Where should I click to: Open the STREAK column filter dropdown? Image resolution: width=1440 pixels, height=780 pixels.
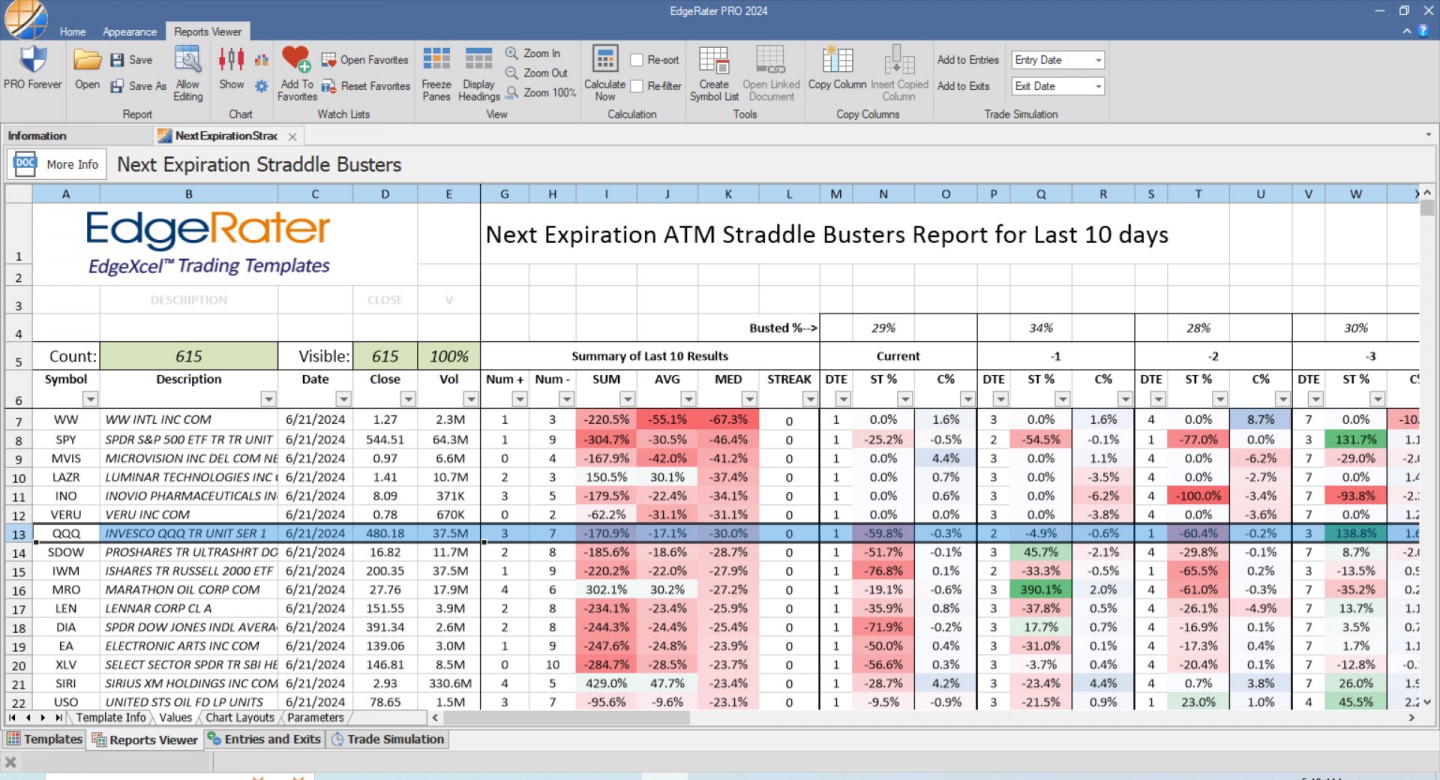(x=809, y=399)
